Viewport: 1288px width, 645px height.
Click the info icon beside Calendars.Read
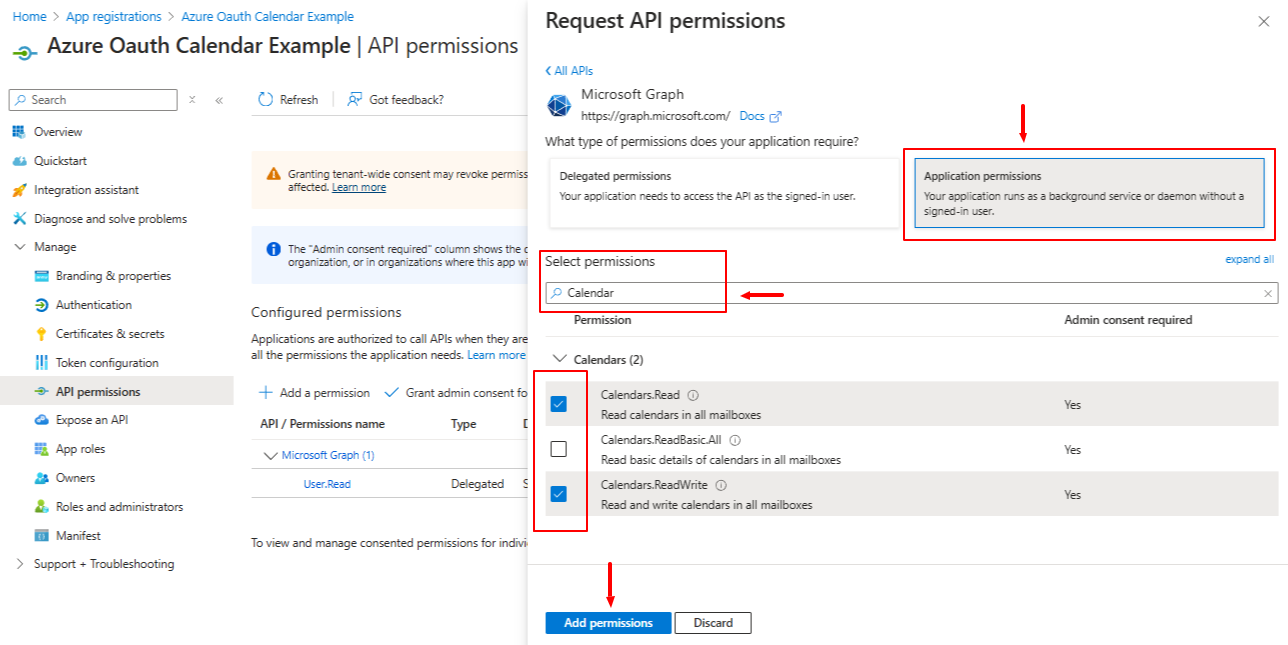tap(693, 395)
